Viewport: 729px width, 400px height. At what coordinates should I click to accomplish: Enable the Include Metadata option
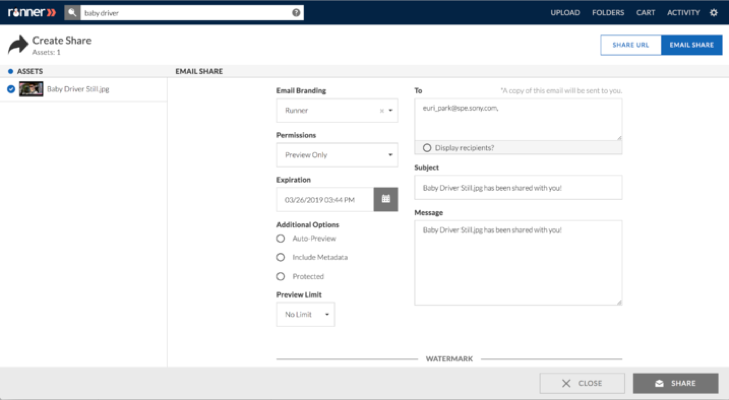coord(280,257)
